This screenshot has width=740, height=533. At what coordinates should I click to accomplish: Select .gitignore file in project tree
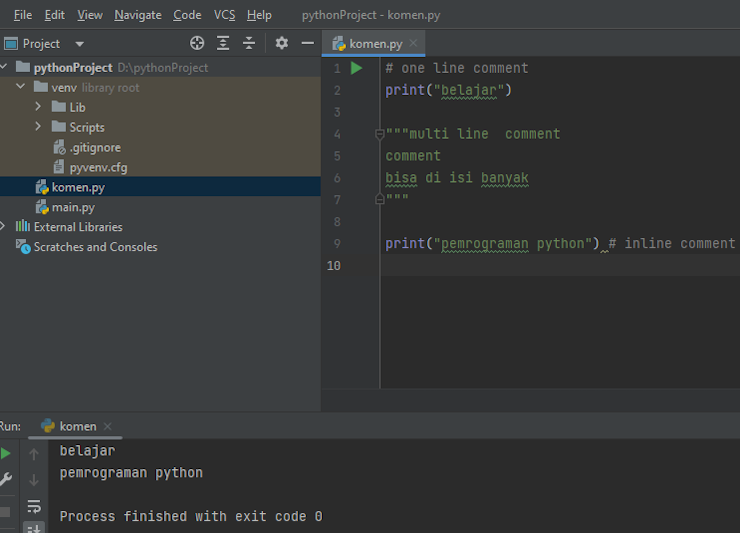[95, 148]
